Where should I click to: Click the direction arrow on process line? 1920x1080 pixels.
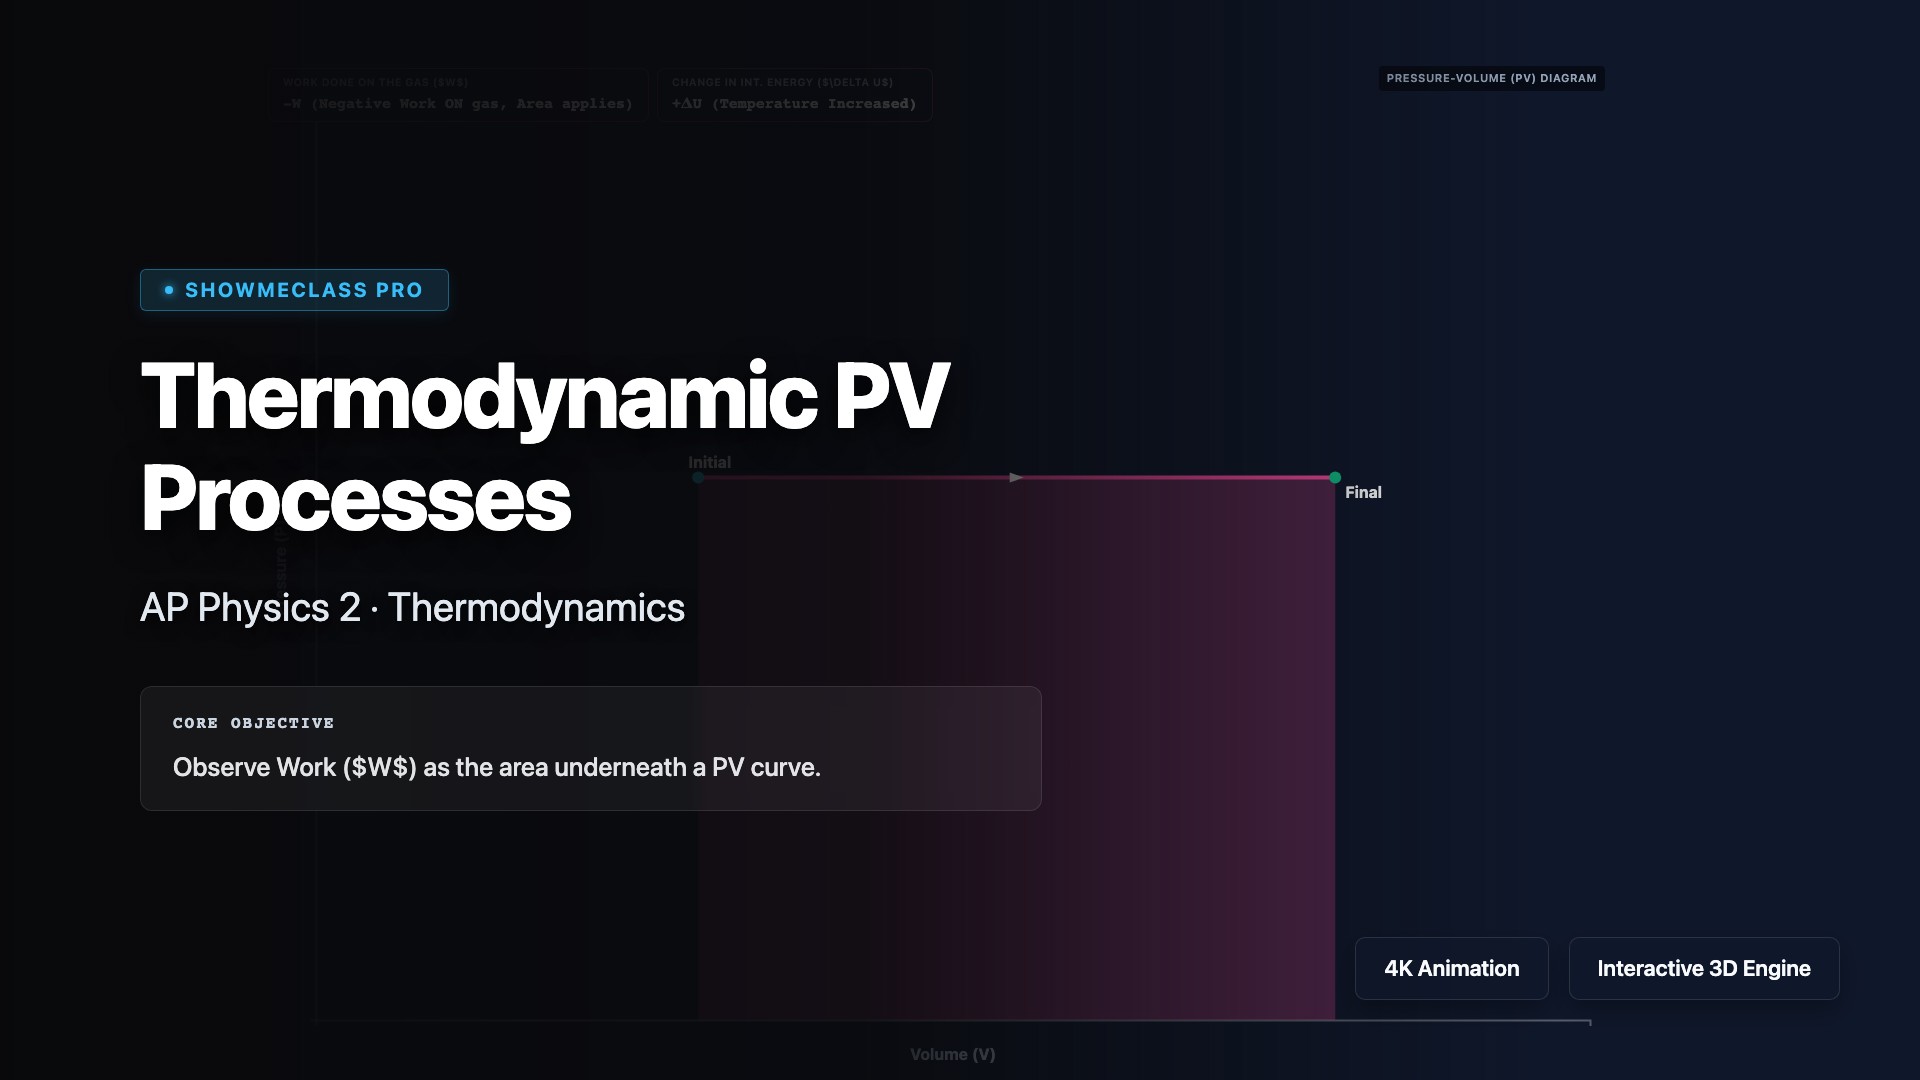tap(1016, 478)
